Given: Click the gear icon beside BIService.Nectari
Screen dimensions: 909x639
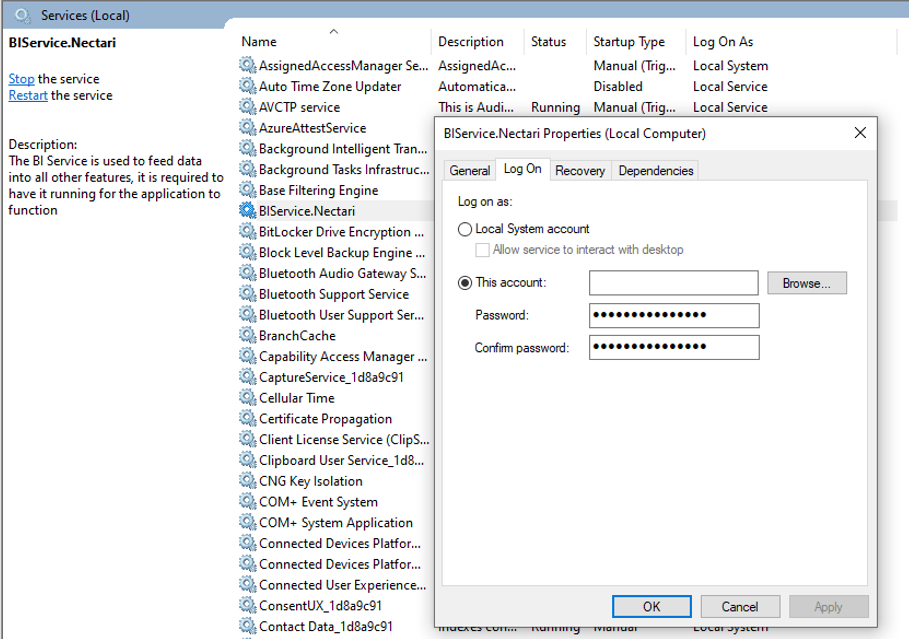Looking at the screenshot, I should pyautogui.click(x=247, y=211).
